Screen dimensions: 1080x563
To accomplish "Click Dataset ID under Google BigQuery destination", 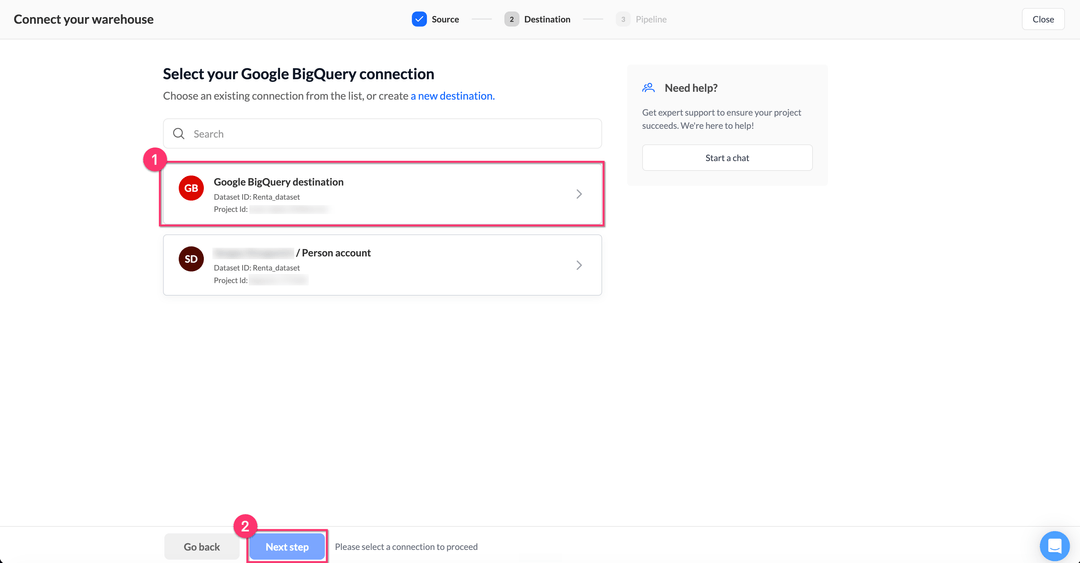I will (x=256, y=197).
